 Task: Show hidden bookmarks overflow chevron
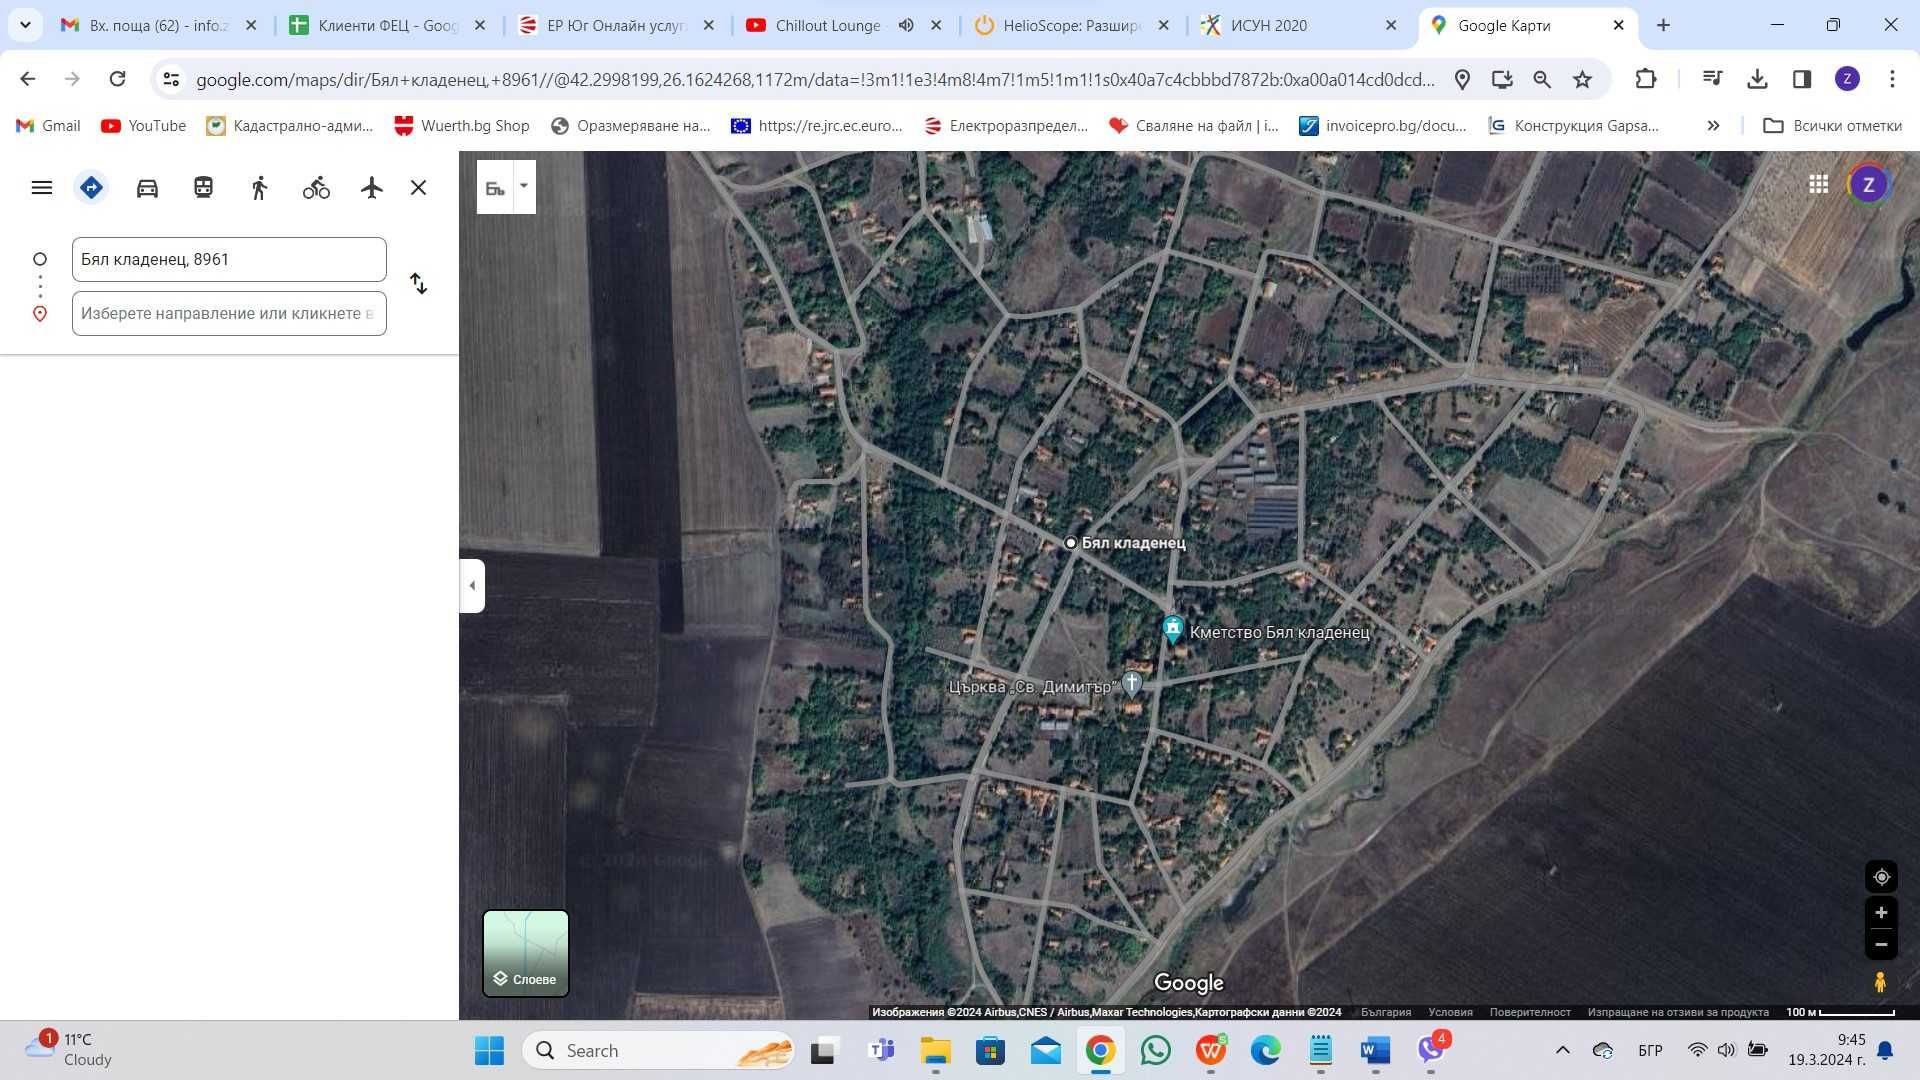click(1713, 126)
